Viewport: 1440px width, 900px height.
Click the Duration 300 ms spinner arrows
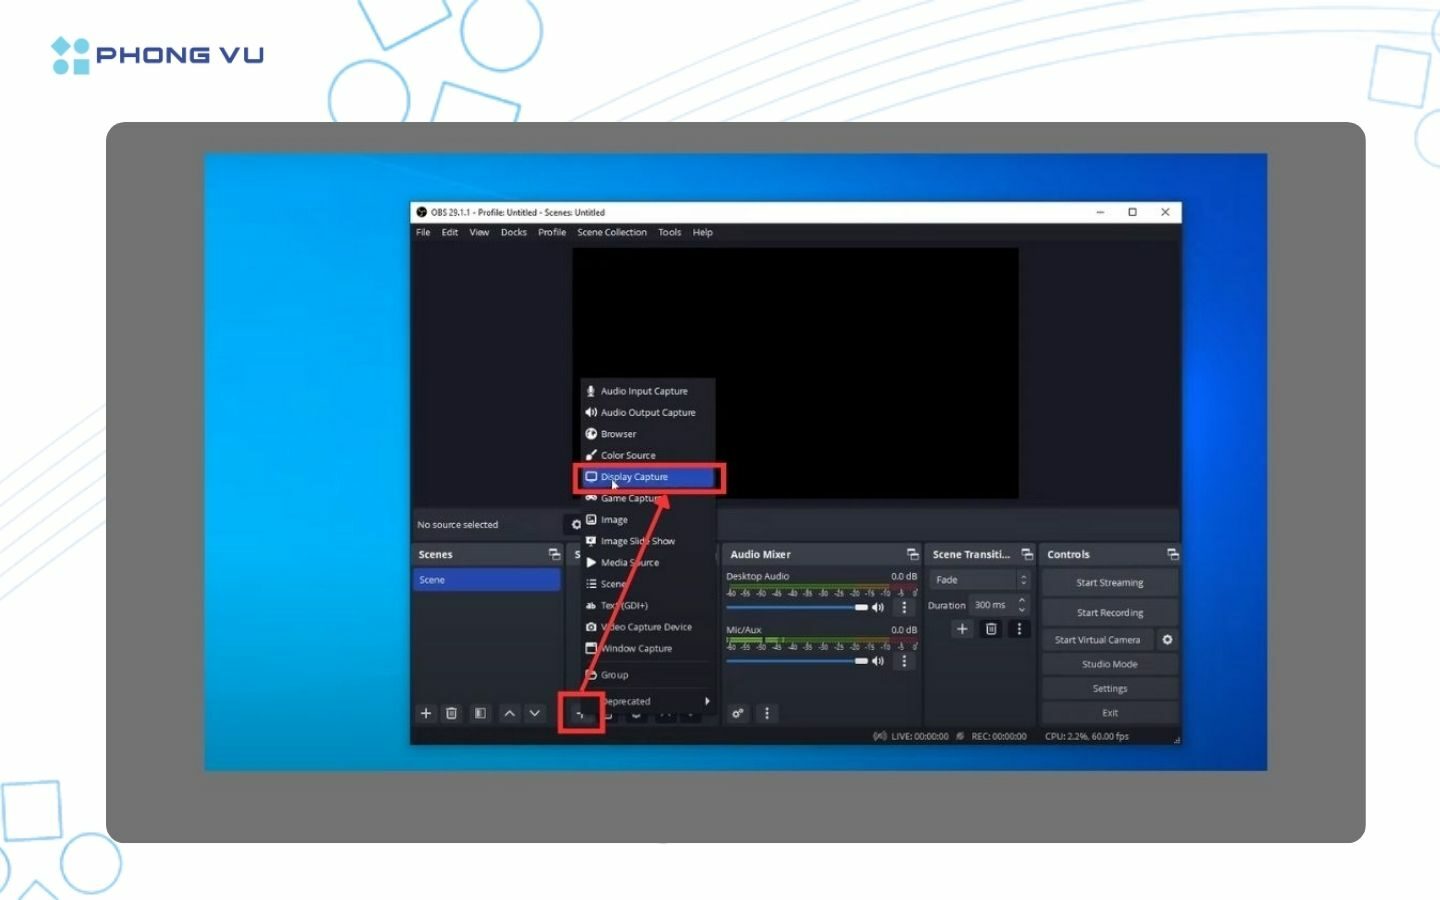coord(1022,605)
